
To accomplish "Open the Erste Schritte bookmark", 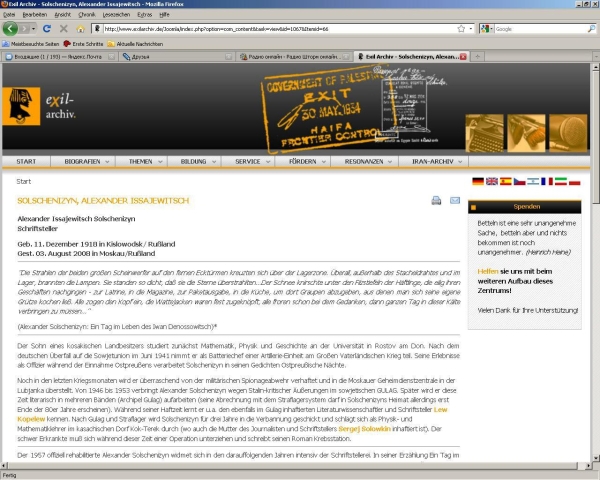I will 83,44.
